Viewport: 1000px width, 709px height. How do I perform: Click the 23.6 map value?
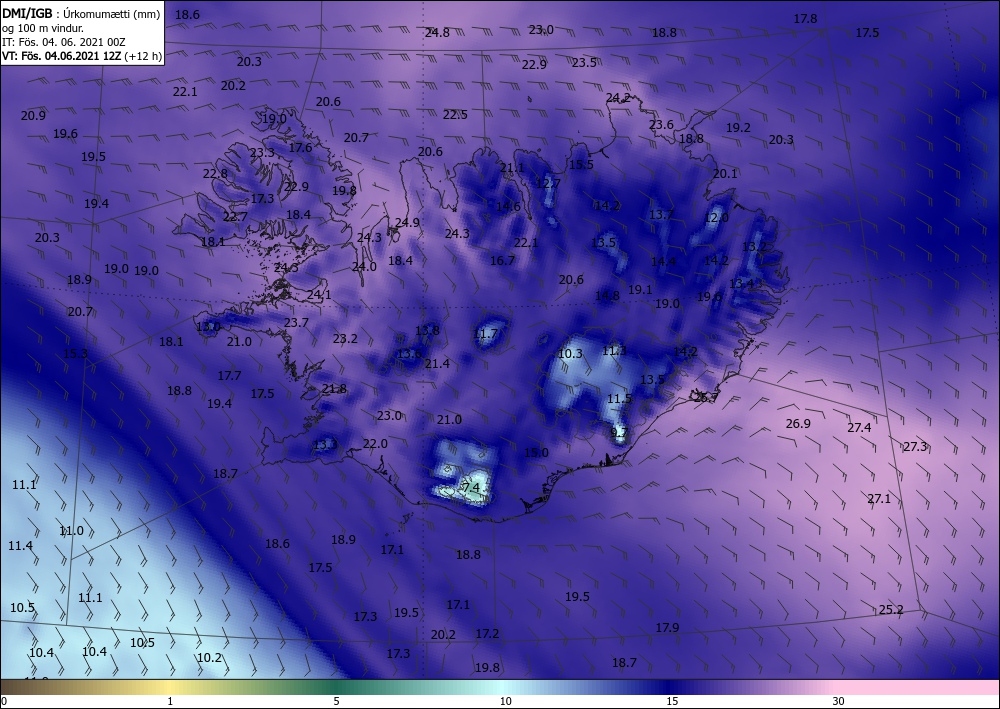tap(661, 124)
